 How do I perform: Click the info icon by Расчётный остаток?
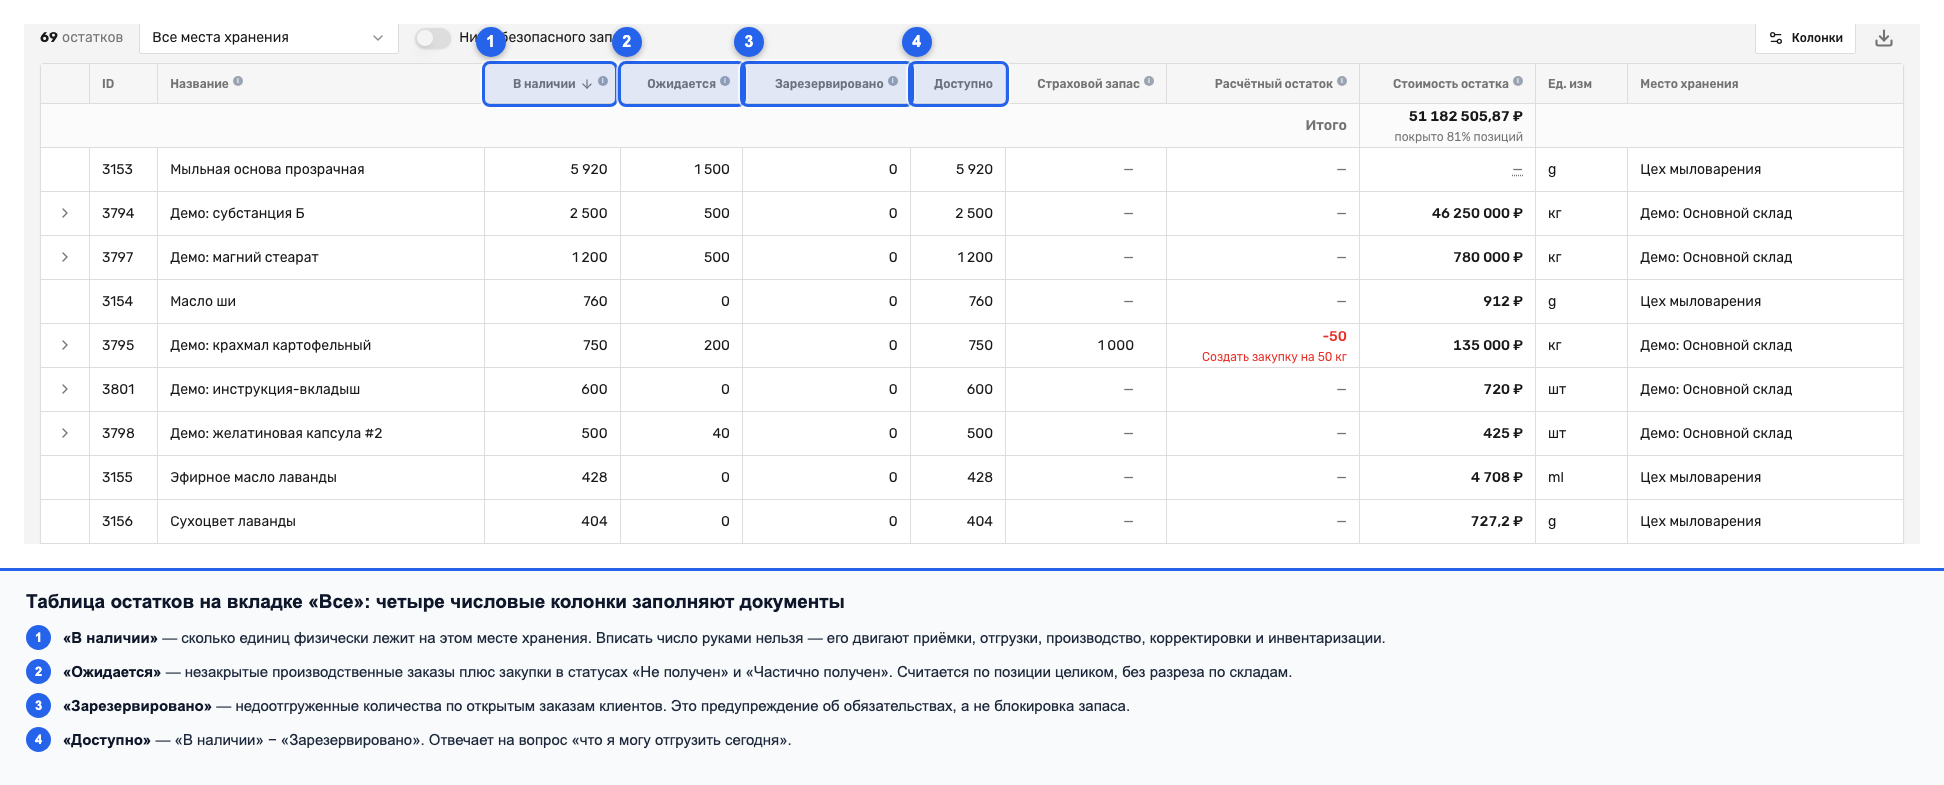(1342, 82)
